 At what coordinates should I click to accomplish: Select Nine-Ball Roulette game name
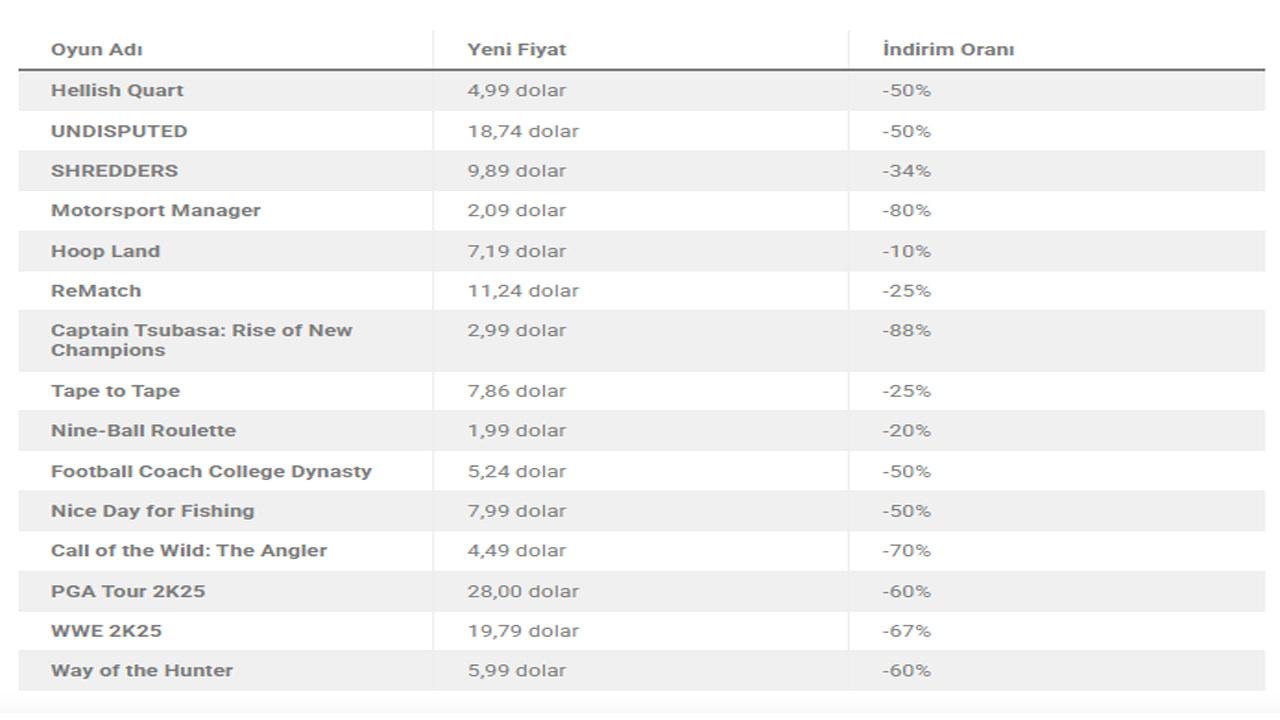[143, 430]
